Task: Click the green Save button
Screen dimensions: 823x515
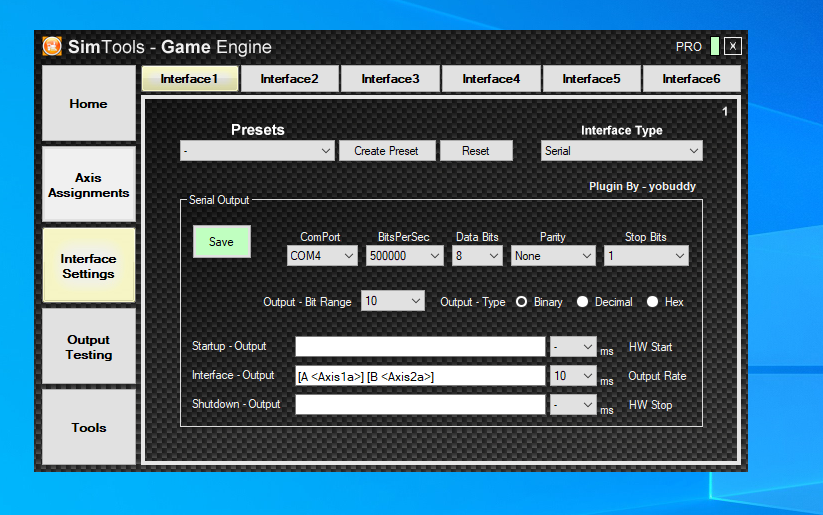Action: pos(221,241)
